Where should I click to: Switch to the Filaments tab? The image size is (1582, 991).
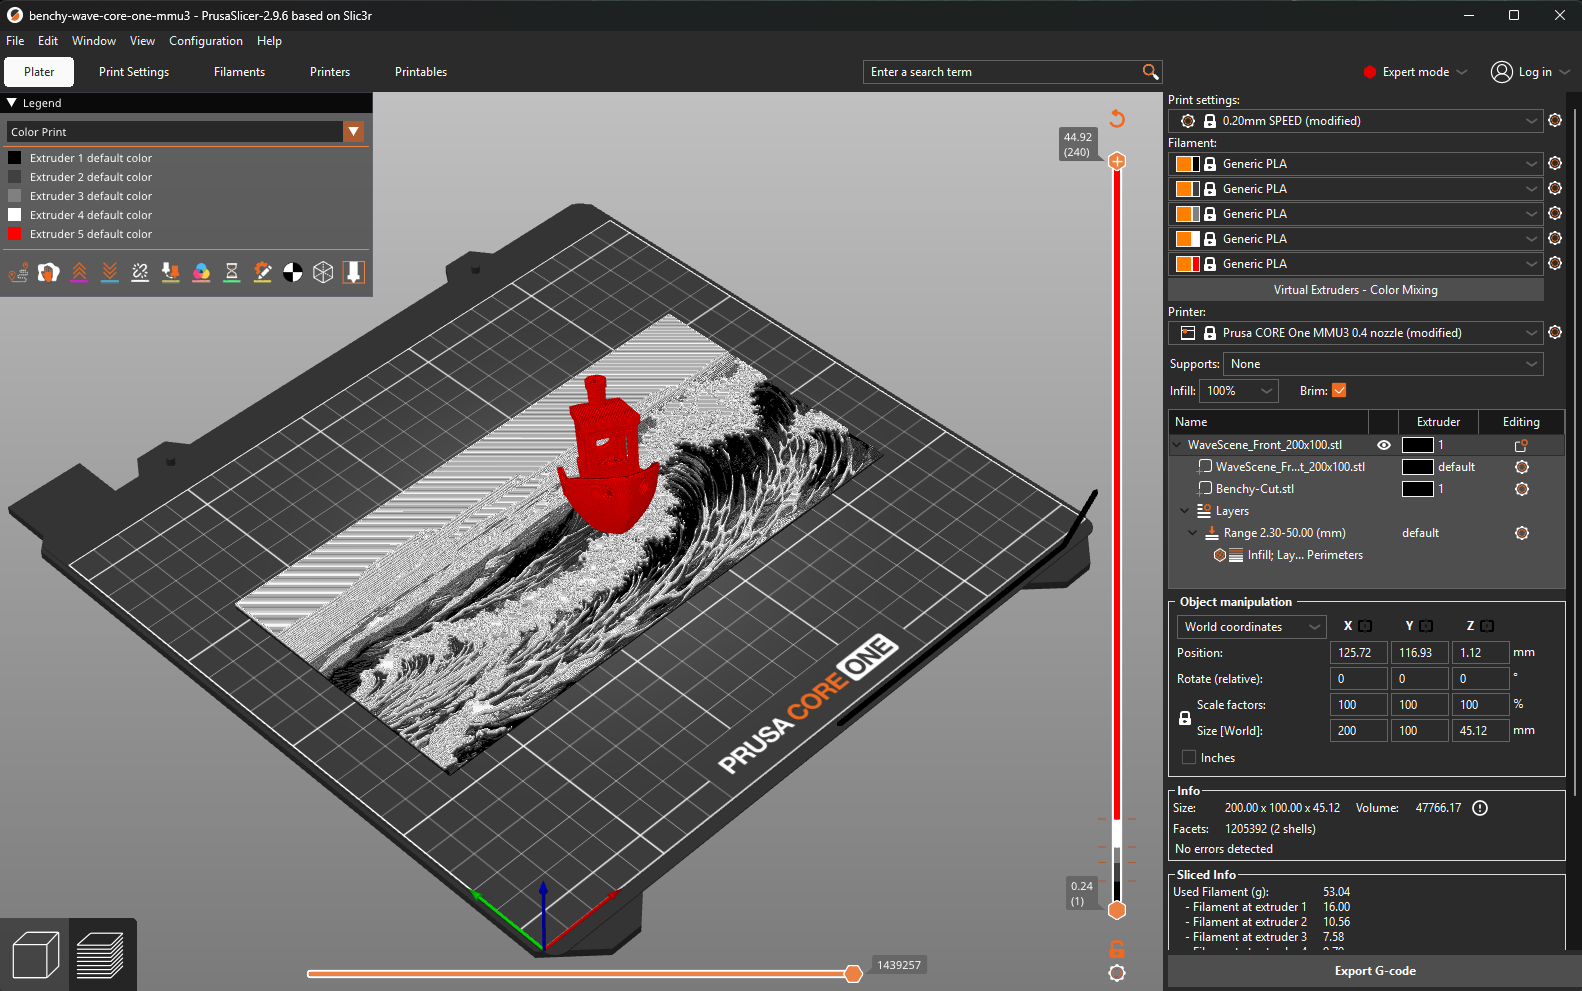[x=239, y=72]
